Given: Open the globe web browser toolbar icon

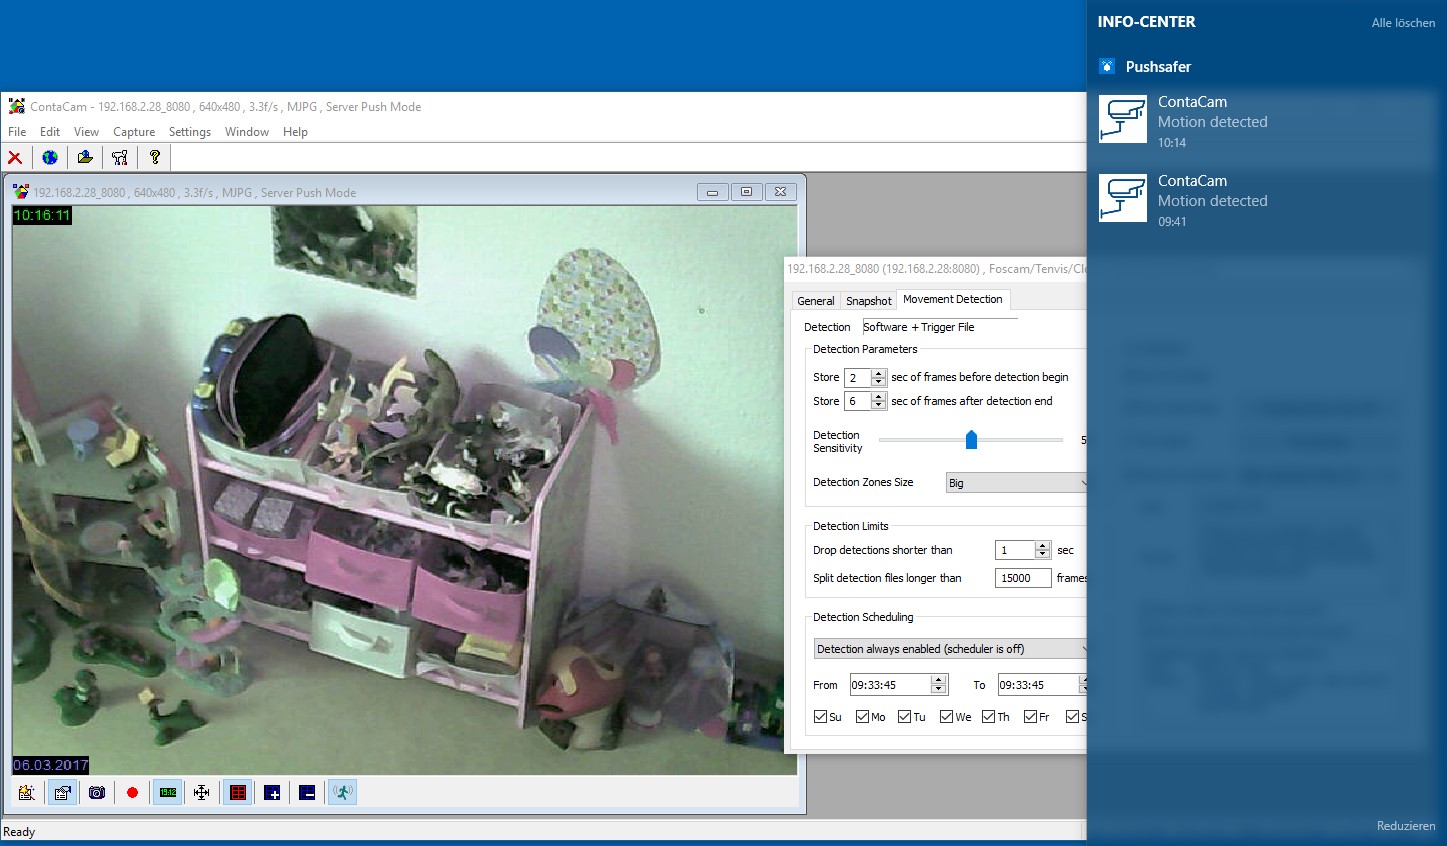Looking at the screenshot, I should 50,157.
